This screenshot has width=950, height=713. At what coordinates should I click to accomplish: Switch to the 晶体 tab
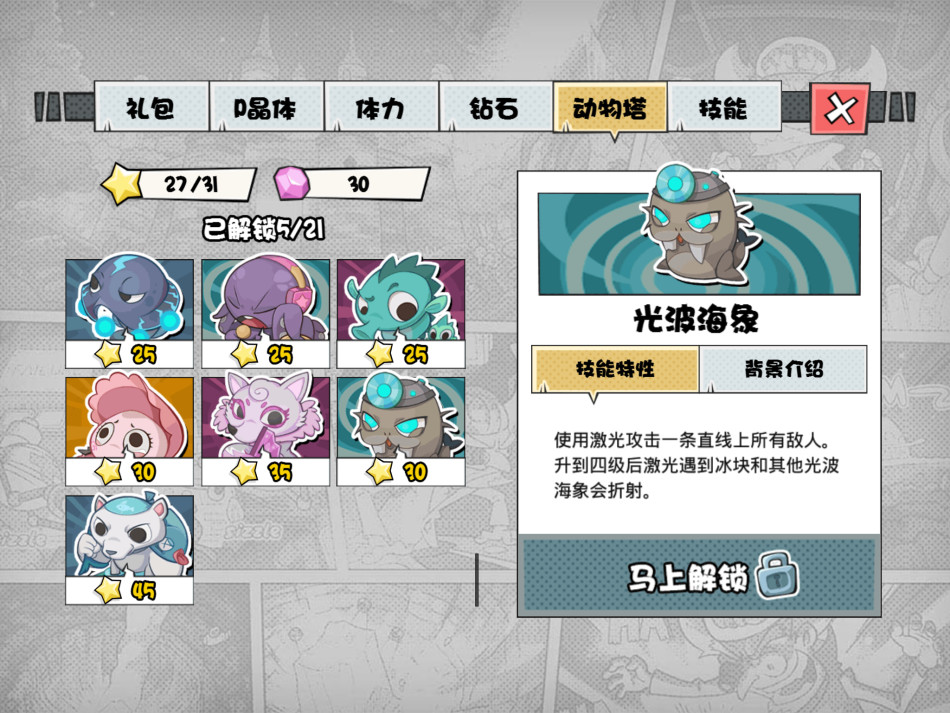point(266,107)
